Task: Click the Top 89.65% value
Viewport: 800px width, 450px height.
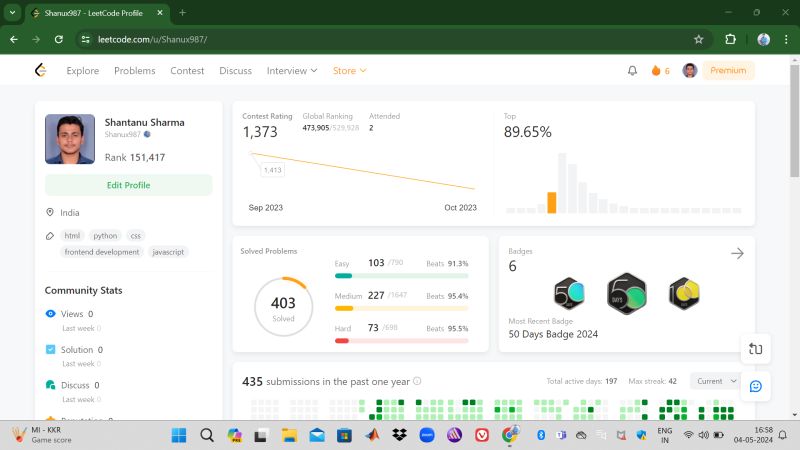Action: tap(528, 132)
